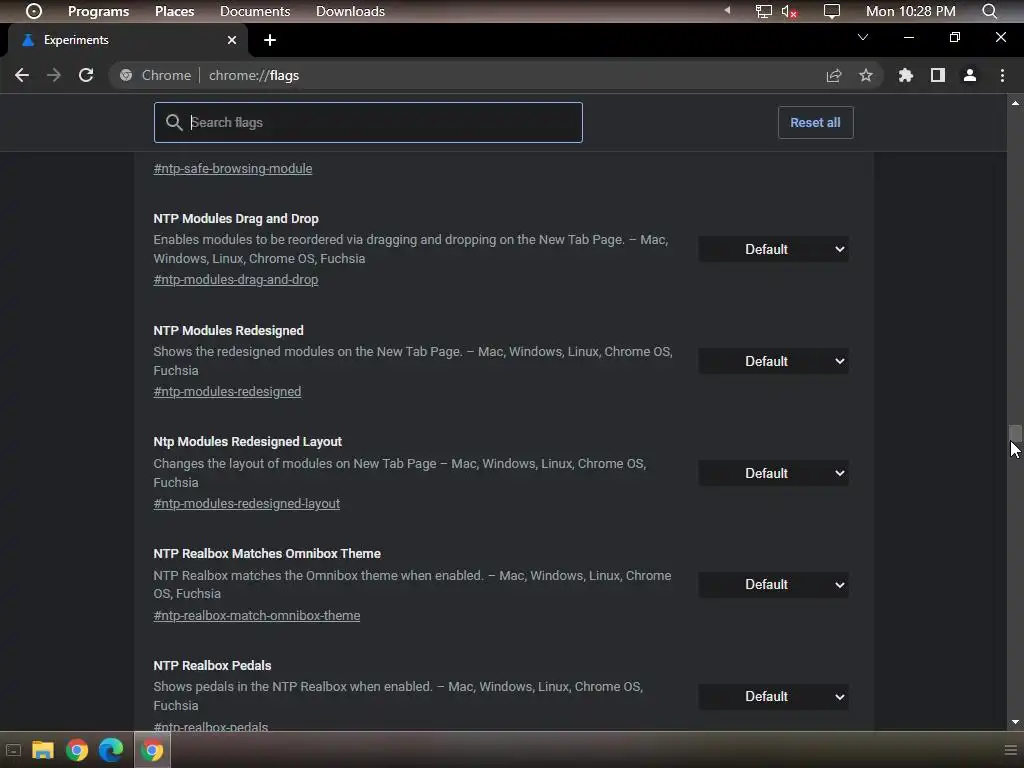Go back with the browser back arrow

(22, 75)
